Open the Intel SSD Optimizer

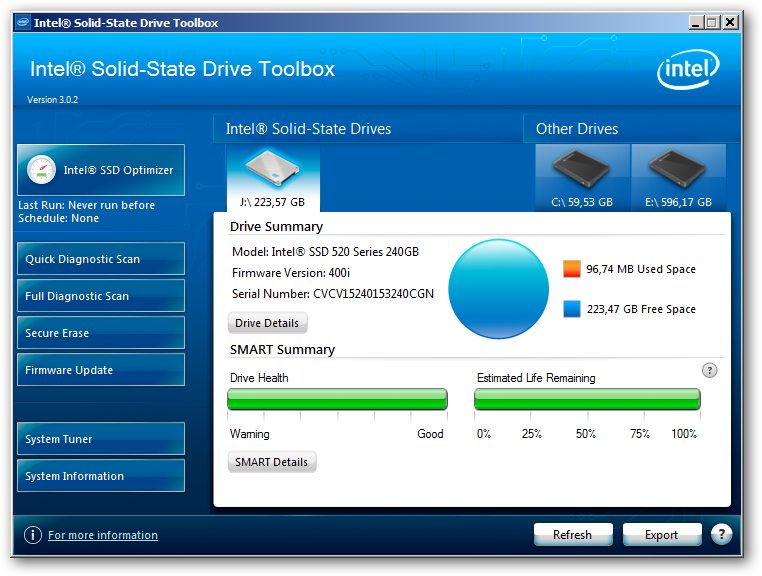pyautogui.click(x=101, y=170)
